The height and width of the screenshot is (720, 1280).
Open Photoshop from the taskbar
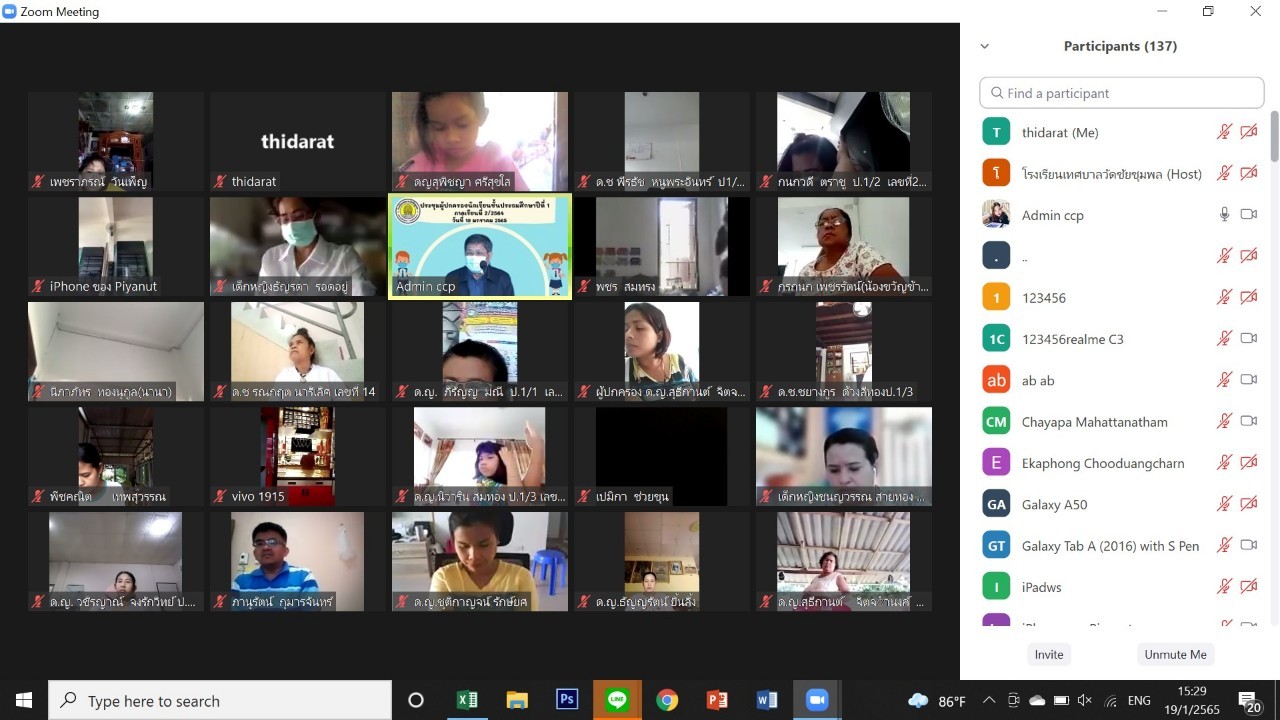(567, 700)
